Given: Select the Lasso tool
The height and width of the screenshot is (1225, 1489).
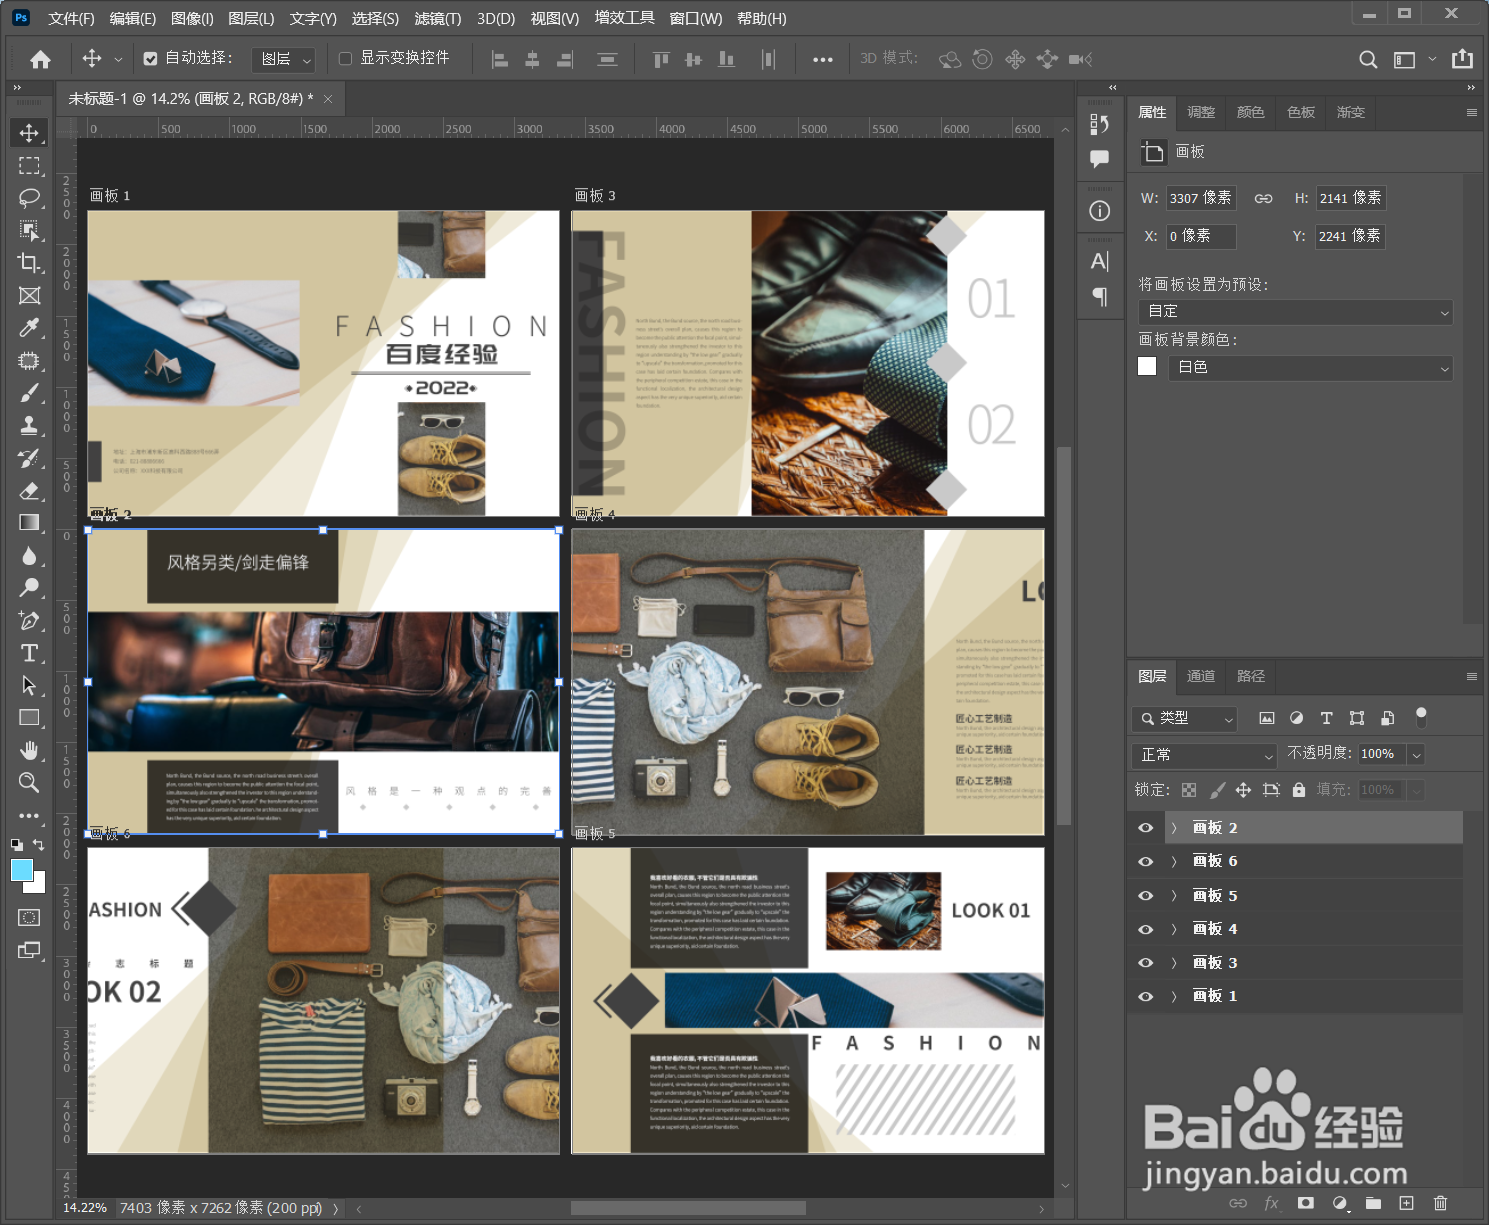Looking at the screenshot, I should (x=29, y=198).
